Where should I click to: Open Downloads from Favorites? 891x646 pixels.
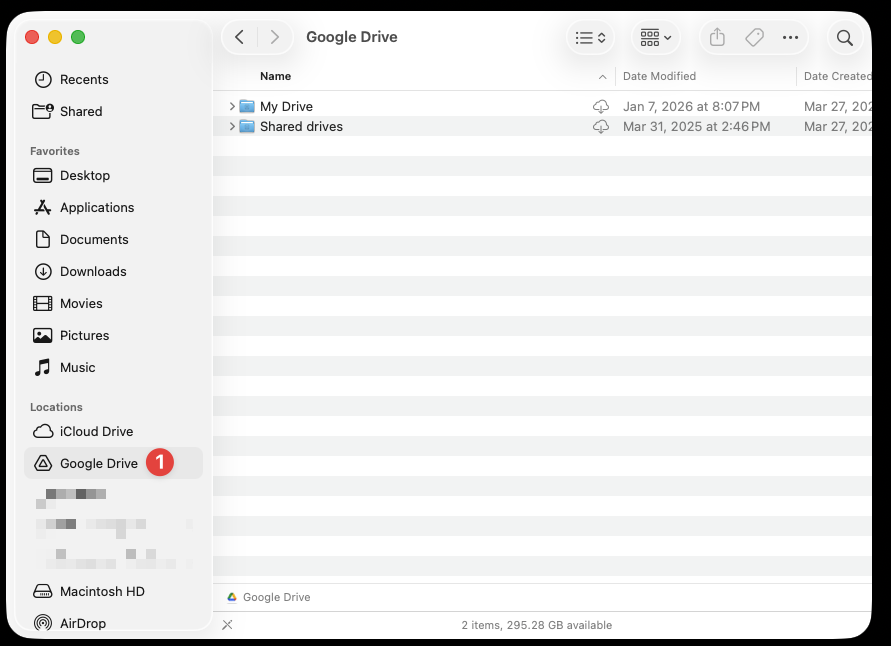coord(93,271)
